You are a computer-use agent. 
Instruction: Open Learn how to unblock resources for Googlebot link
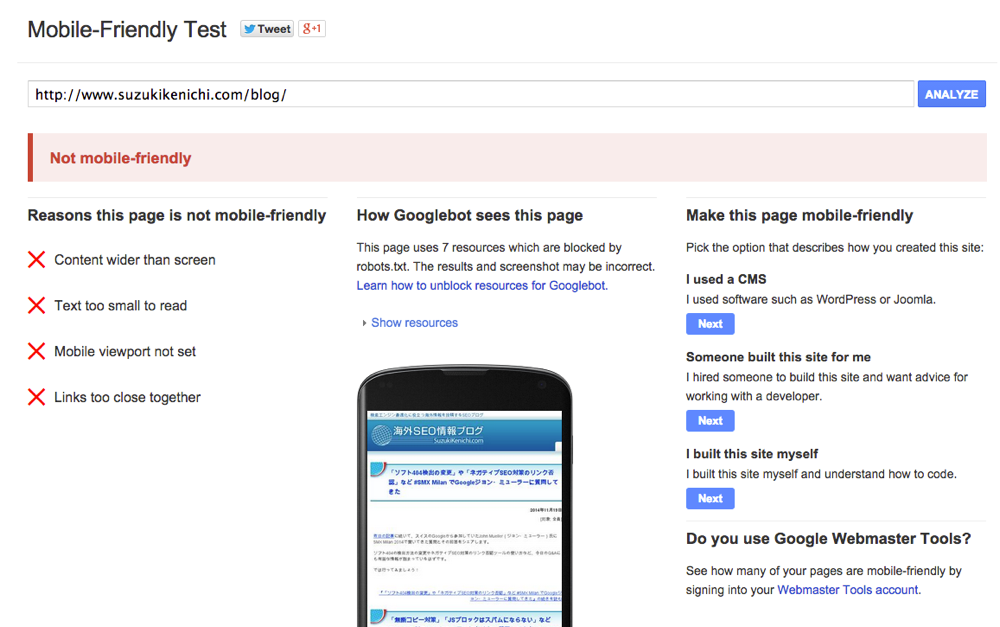pos(482,286)
